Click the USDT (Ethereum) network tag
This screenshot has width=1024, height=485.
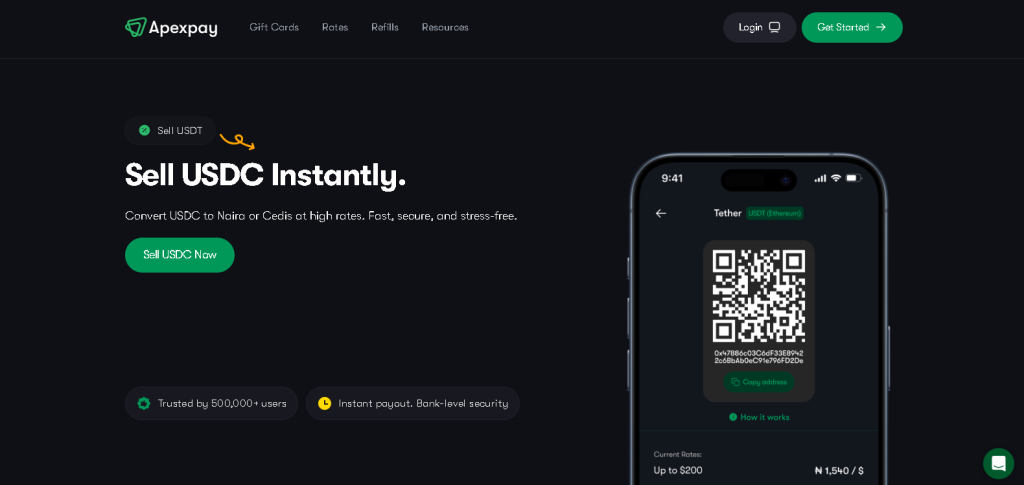point(775,213)
